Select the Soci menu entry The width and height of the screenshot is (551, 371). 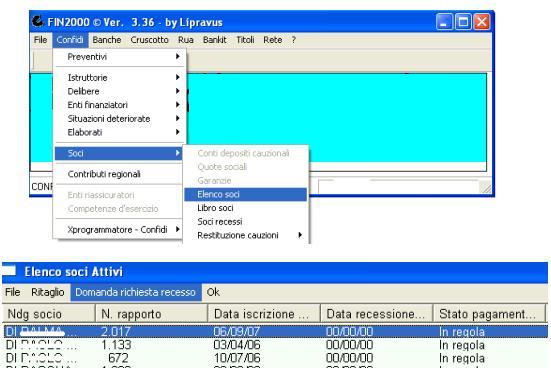pos(118,153)
